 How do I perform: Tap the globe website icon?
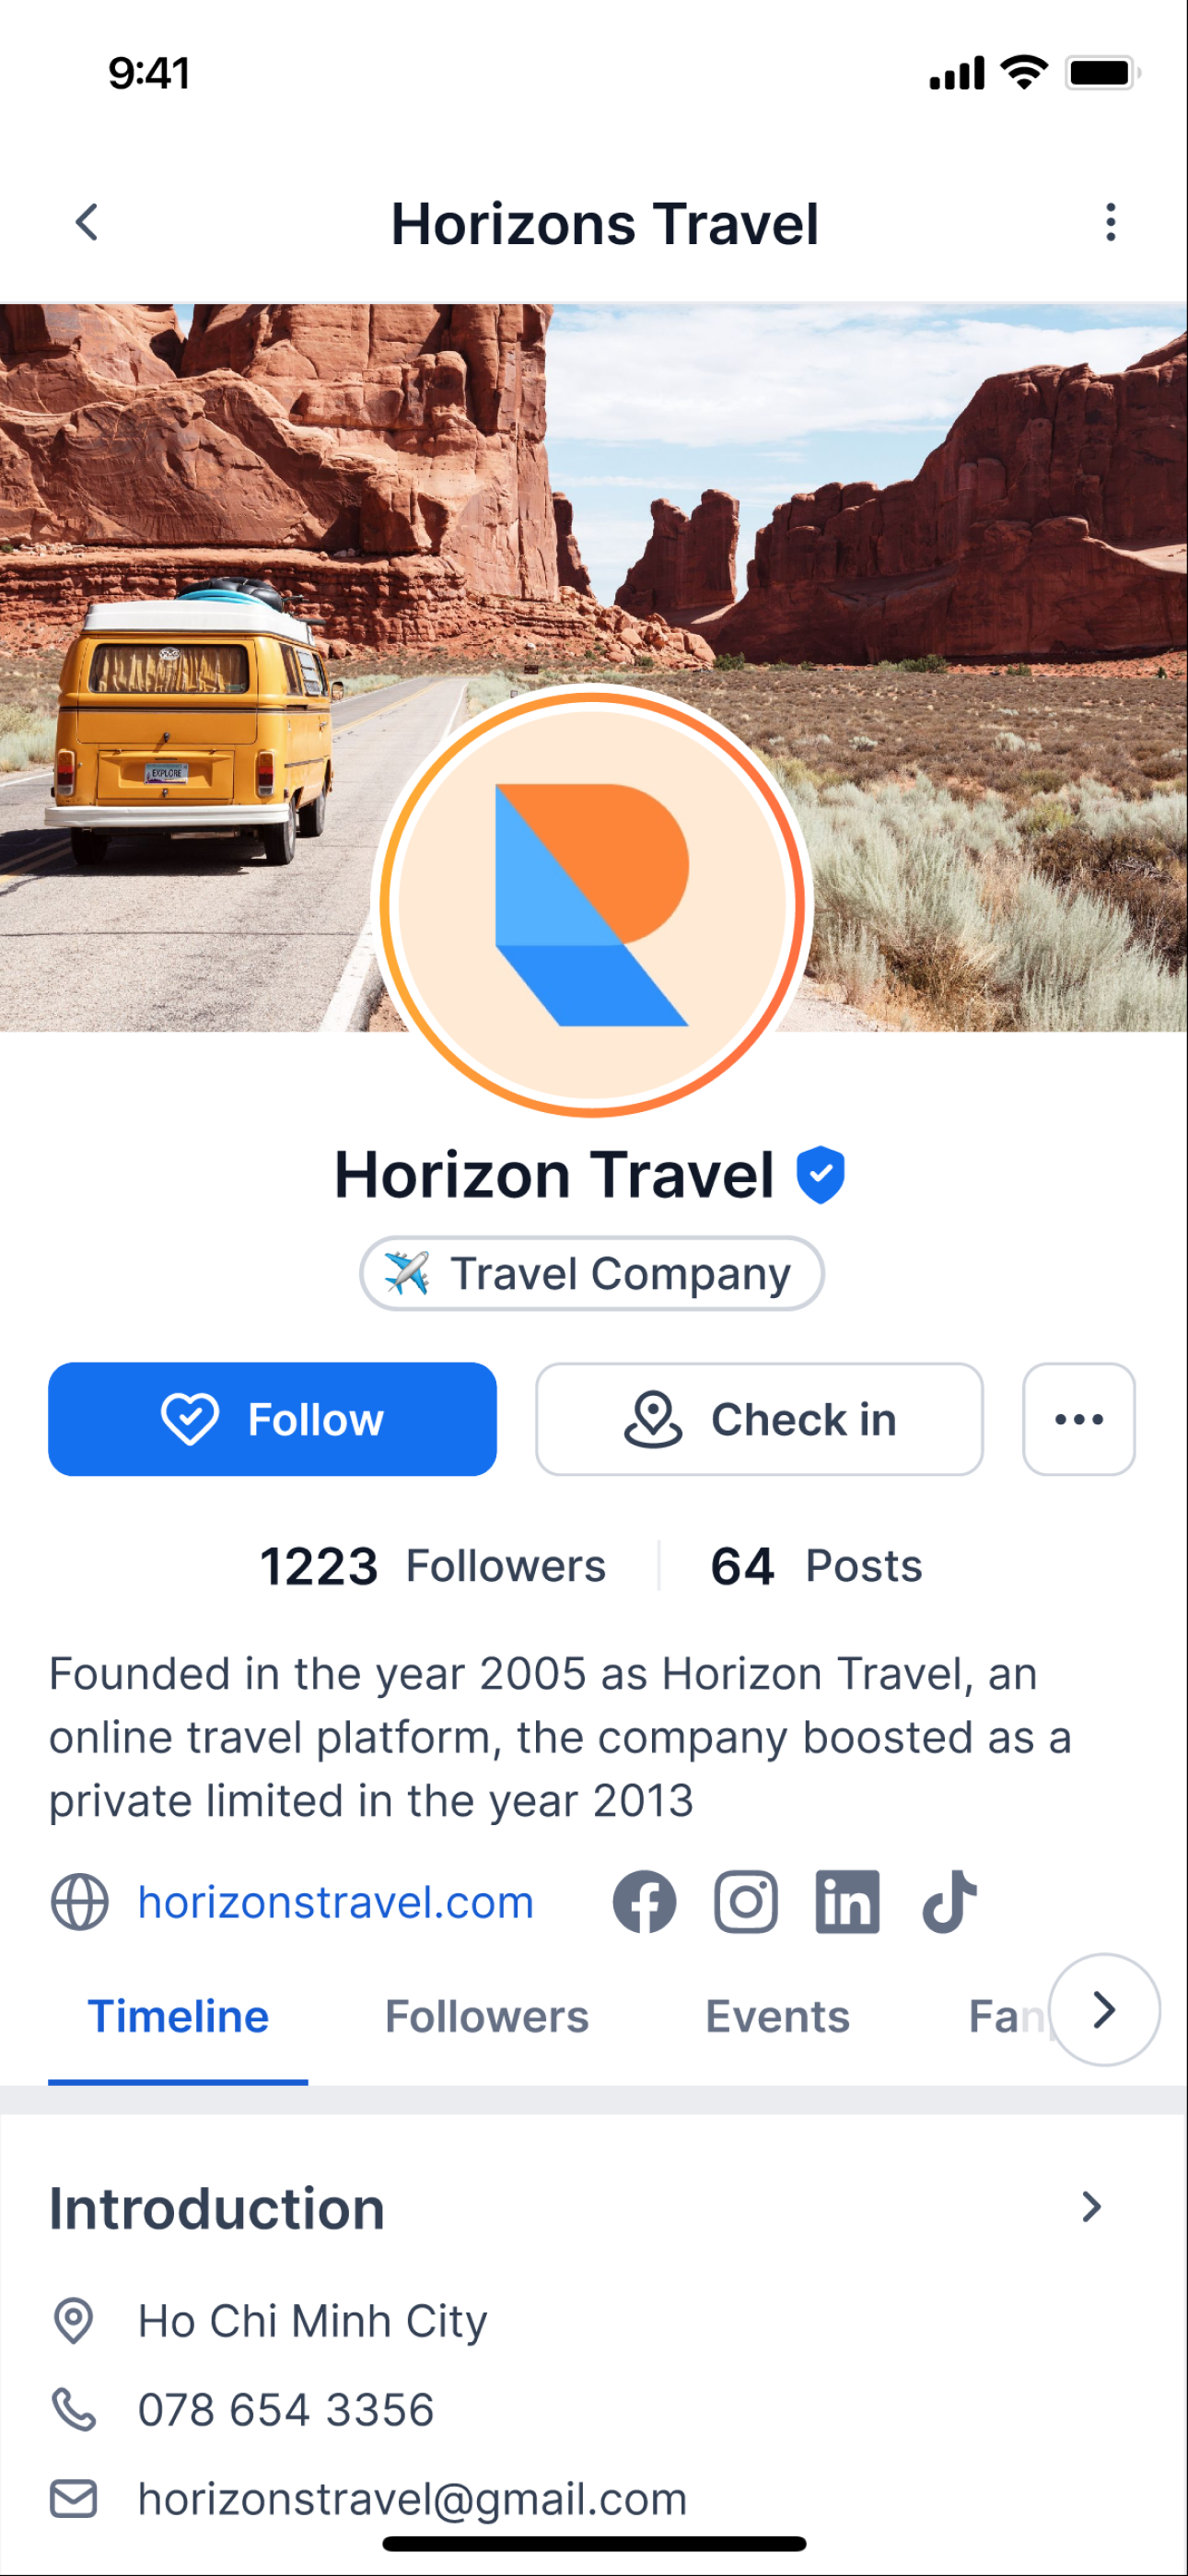click(79, 1901)
